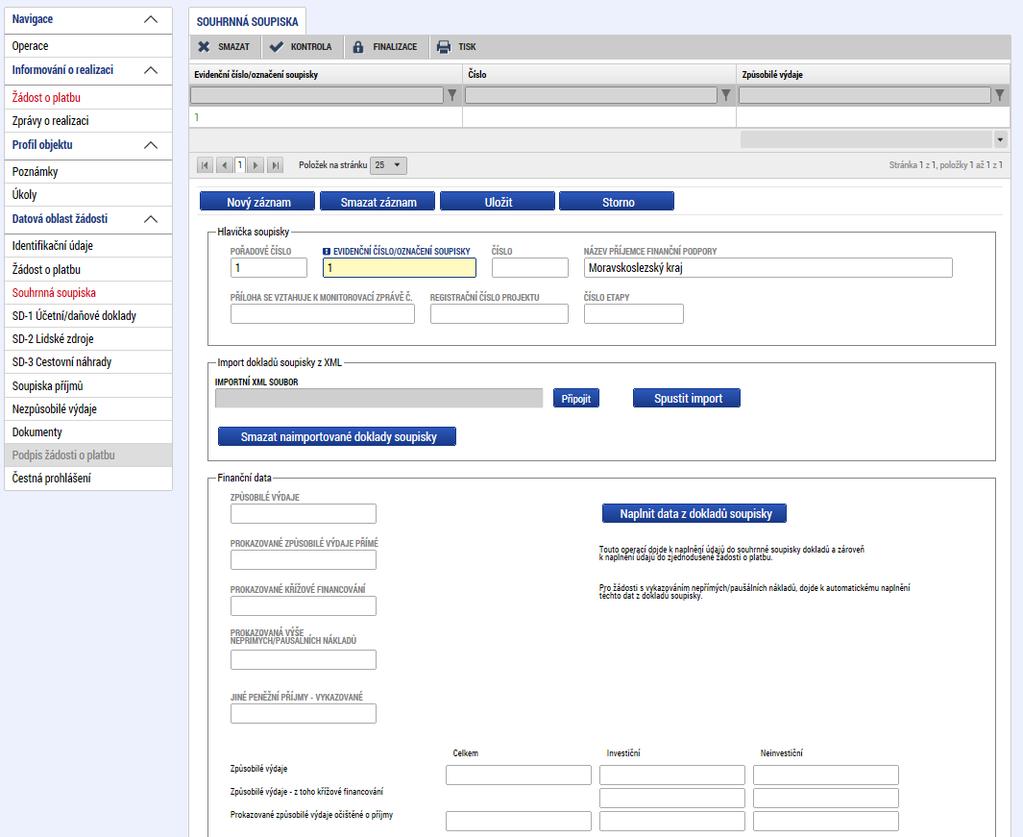The height and width of the screenshot is (837, 1023).
Task: Focus the Příloha se vztahuje k monitorovací zprávě field
Action: (x=322, y=314)
